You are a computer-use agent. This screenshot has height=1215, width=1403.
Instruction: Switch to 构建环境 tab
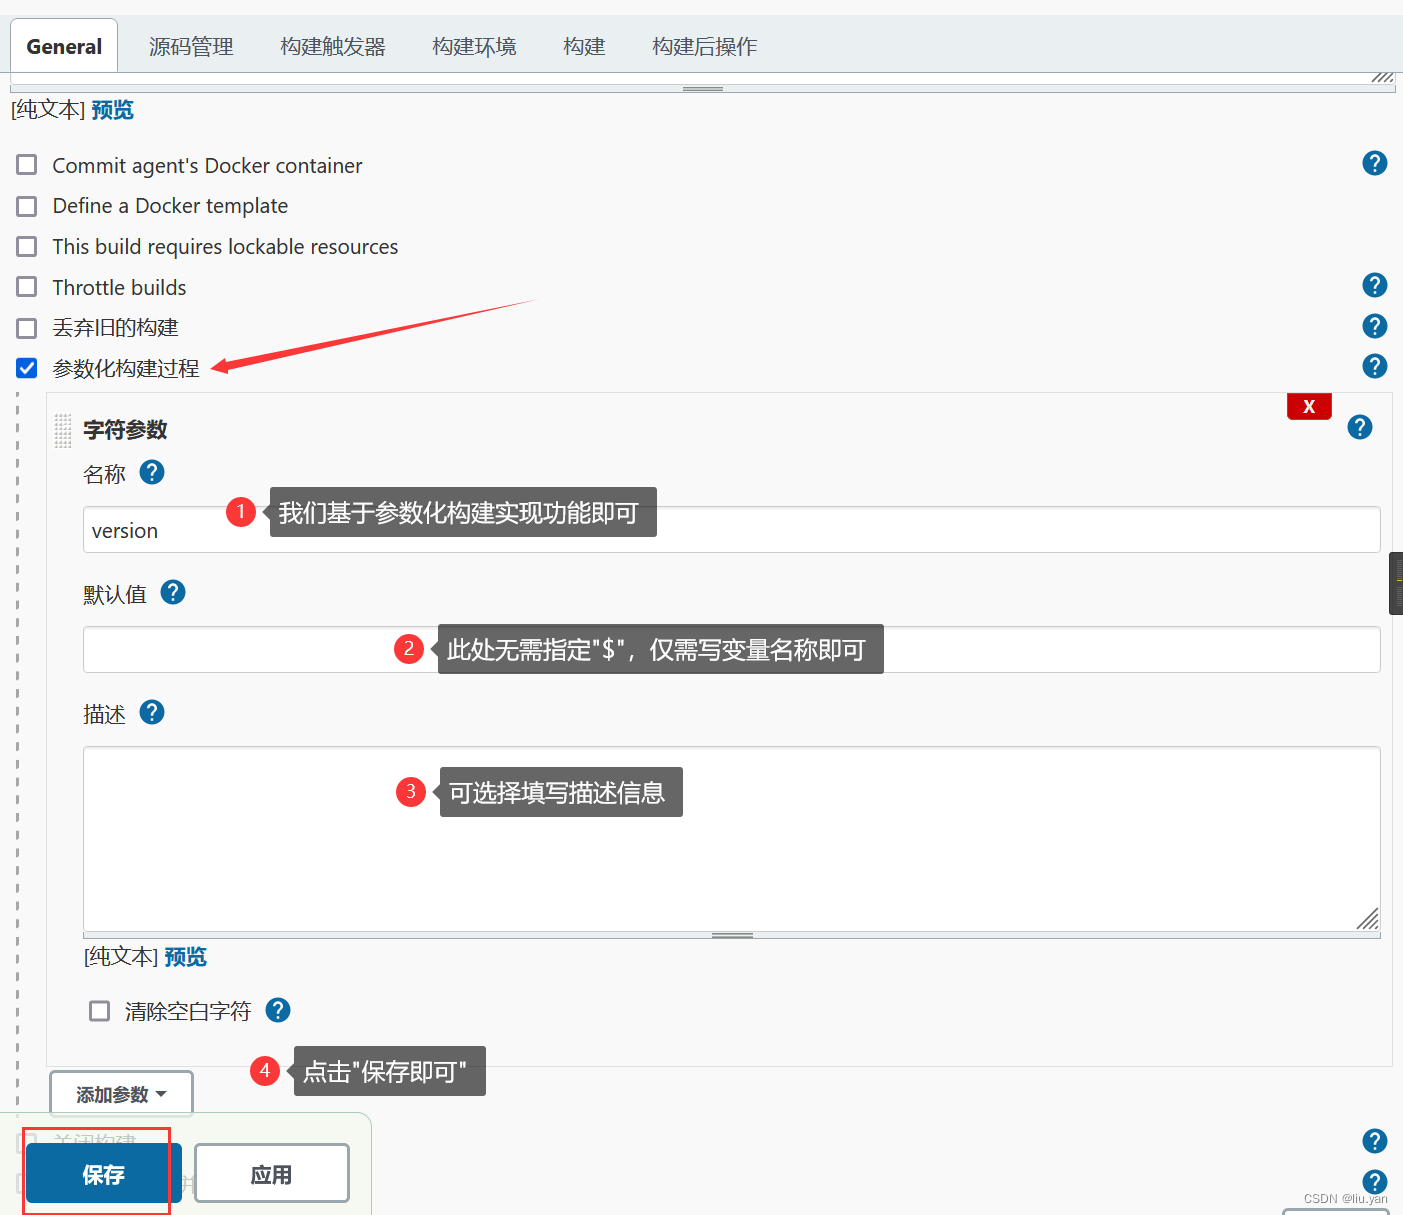coord(474,46)
